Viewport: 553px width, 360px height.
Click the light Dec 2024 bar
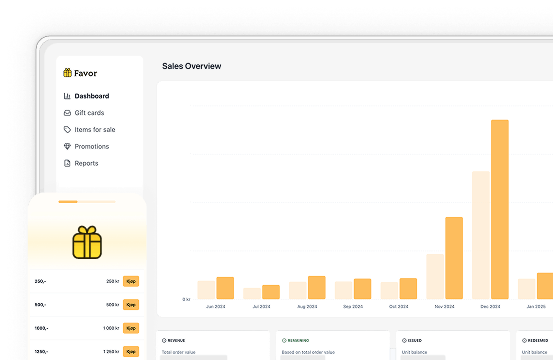pos(481,235)
